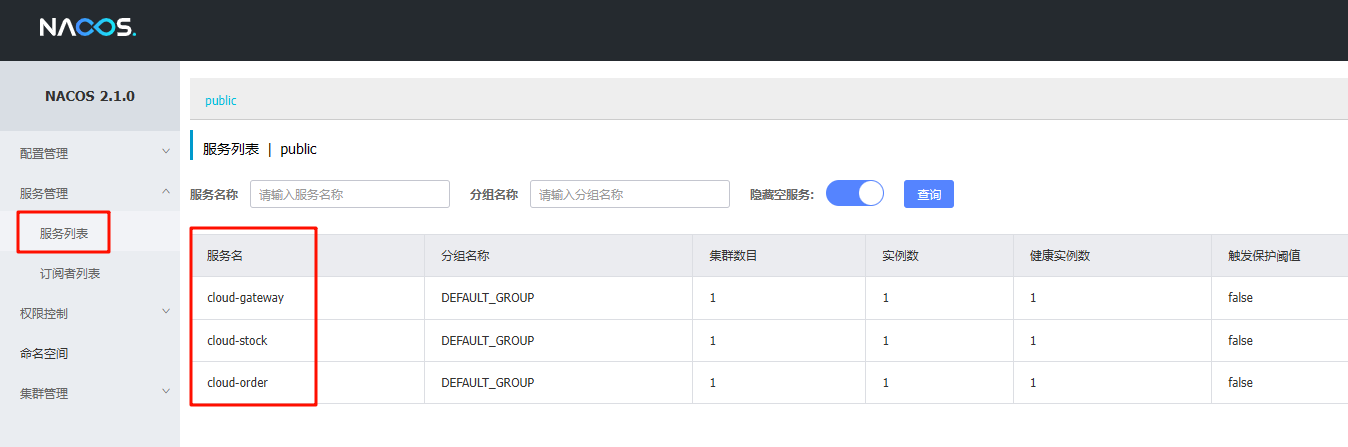
Task: Click the NACOS logo in header
Action: (x=87, y=28)
